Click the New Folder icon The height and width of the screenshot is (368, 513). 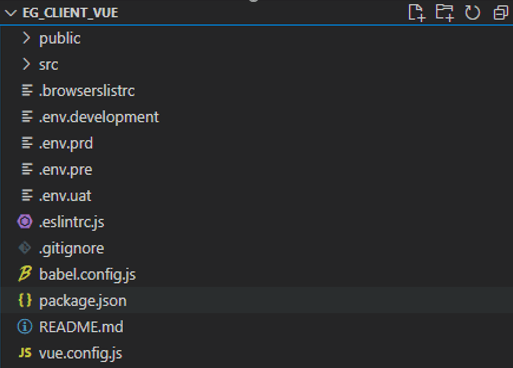pos(445,13)
